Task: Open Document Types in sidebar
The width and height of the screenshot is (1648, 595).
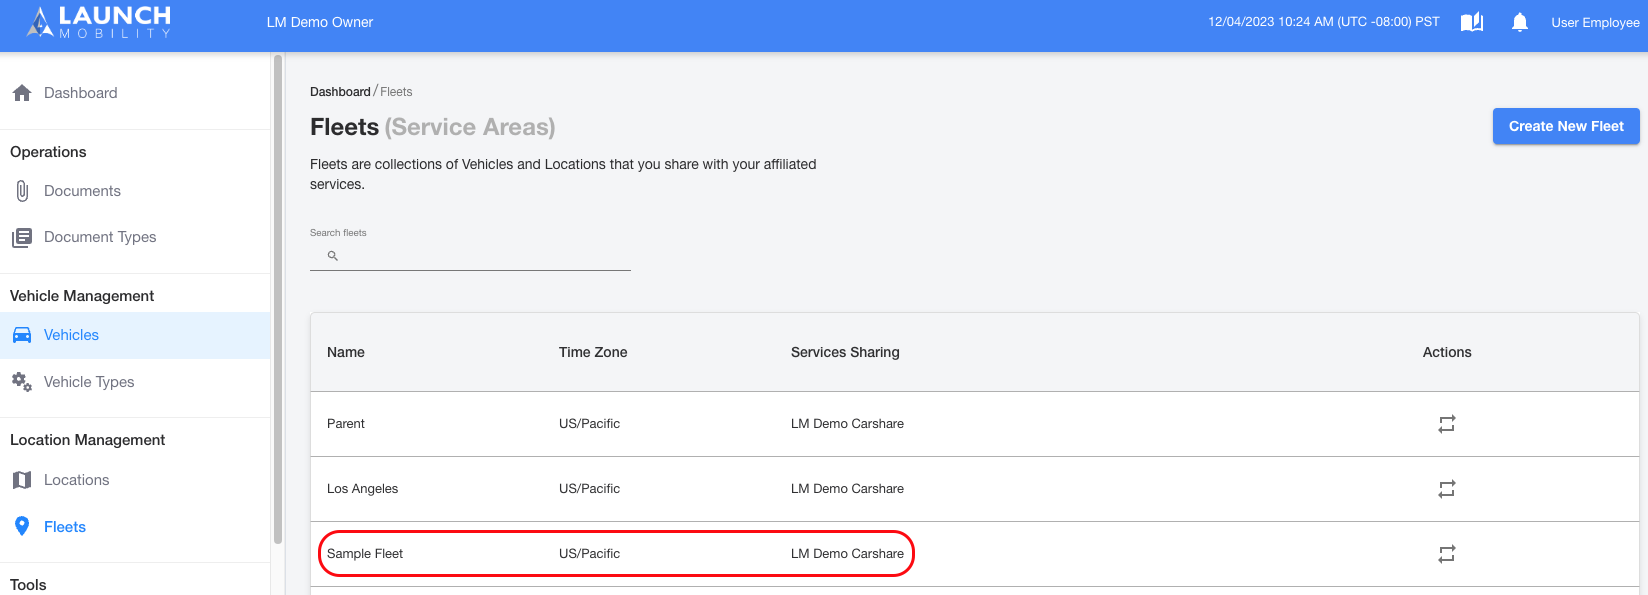Action: (x=135, y=237)
